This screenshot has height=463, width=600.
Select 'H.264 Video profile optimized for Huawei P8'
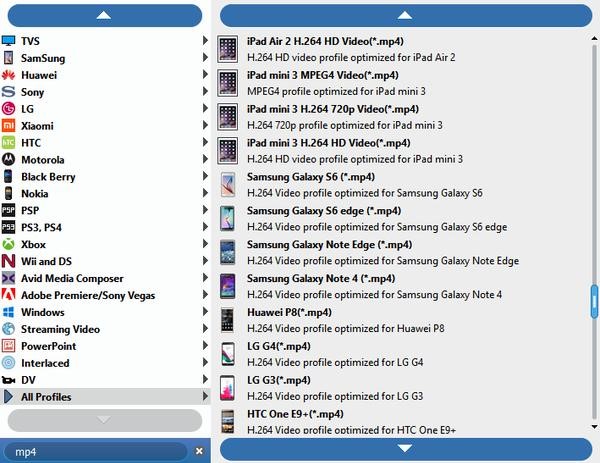click(x=346, y=328)
